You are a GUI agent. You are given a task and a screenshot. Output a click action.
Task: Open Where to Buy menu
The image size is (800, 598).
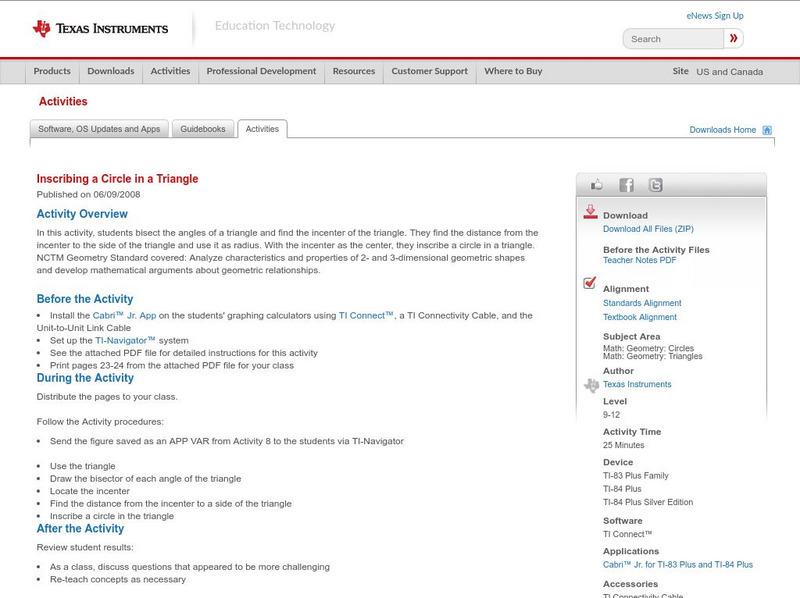[513, 71]
